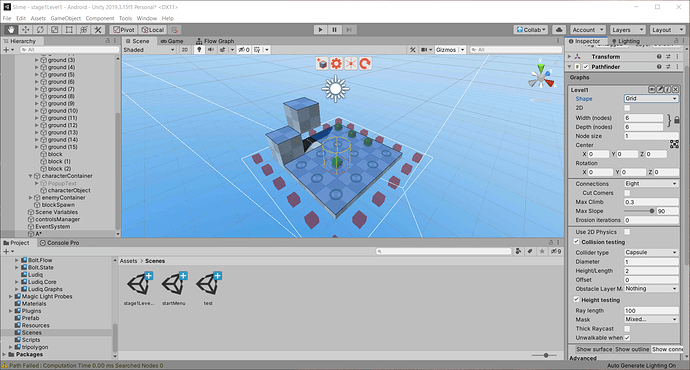Select the Rotate tool

(40, 29)
